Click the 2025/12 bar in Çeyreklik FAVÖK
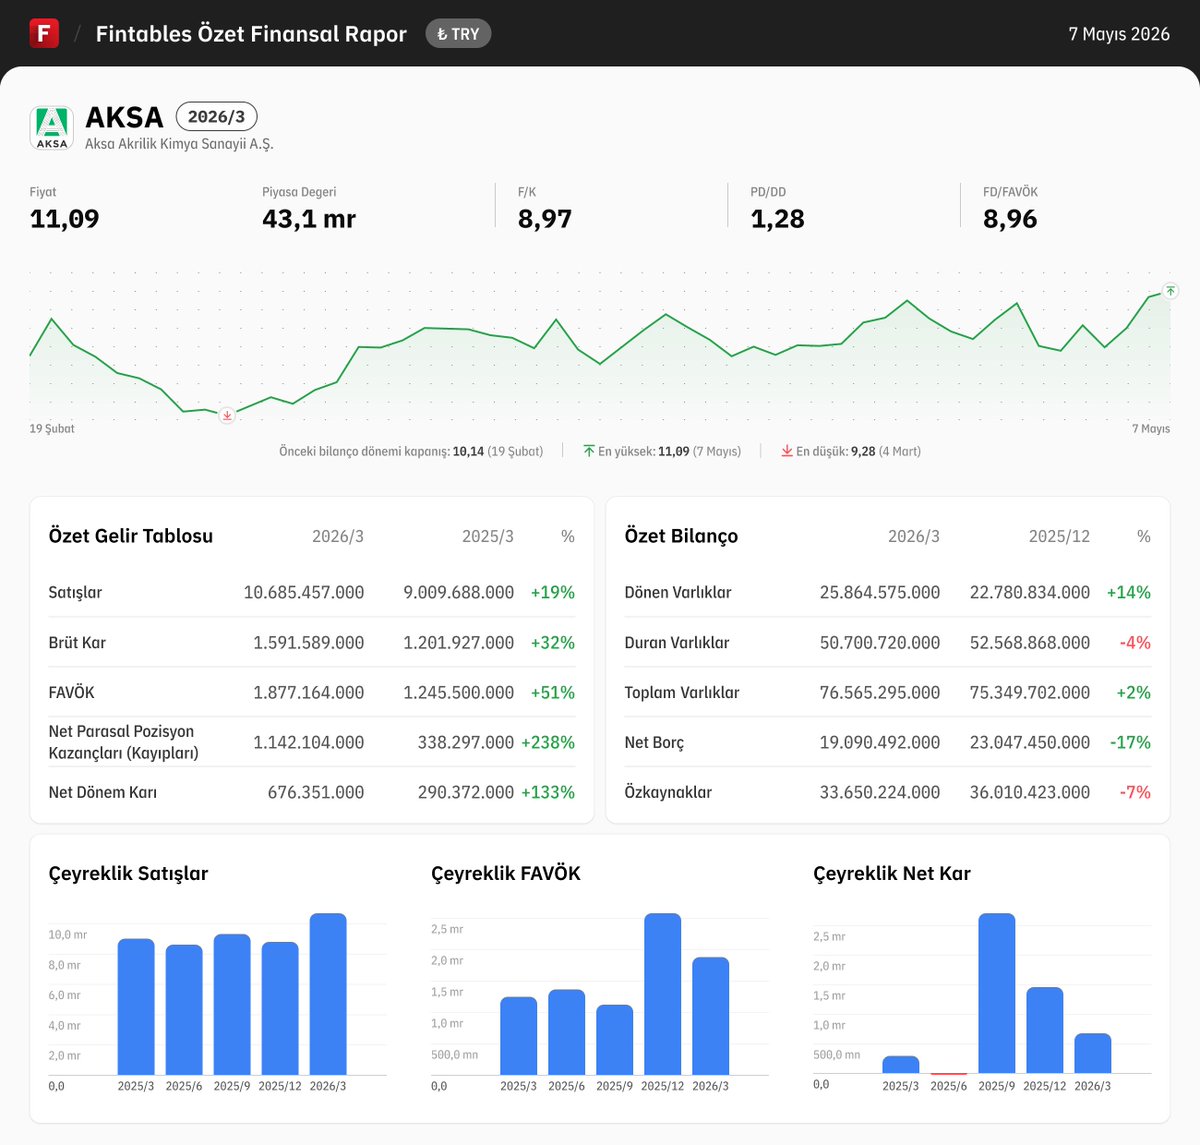The height and width of the screenshot is (1145, 1200). tap(663, 994)
